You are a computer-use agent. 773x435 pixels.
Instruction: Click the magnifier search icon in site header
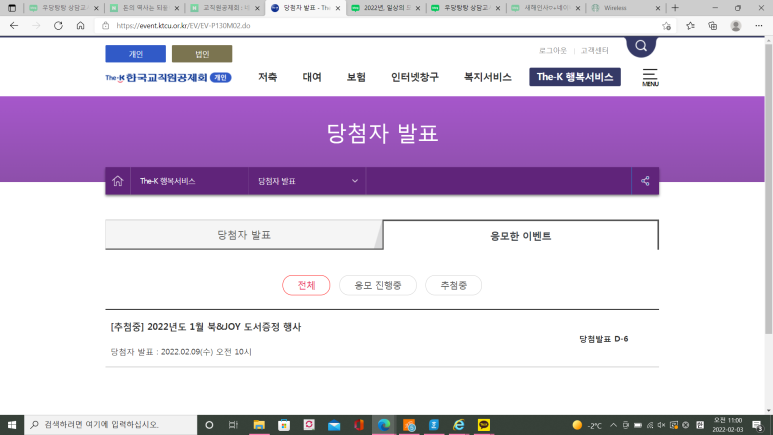[641, 46]
